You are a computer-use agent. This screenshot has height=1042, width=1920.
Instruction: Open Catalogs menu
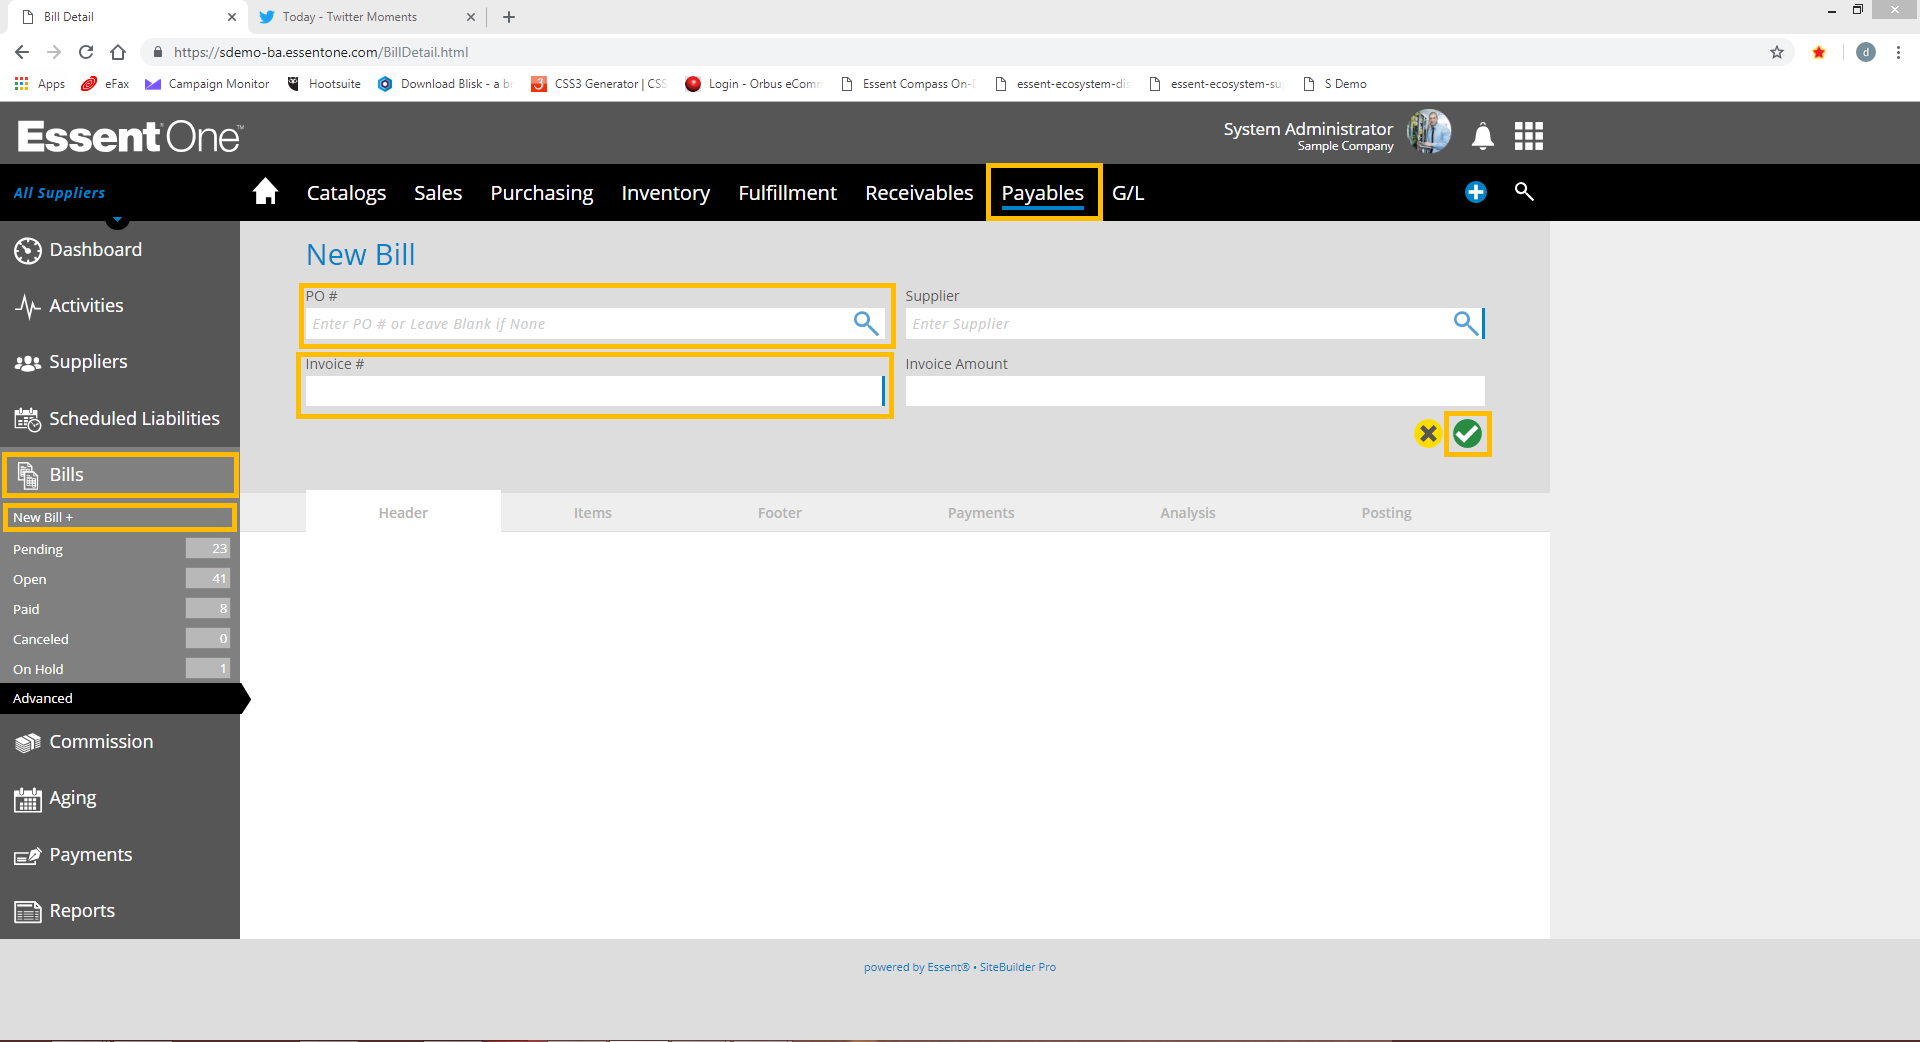(346, 193)
